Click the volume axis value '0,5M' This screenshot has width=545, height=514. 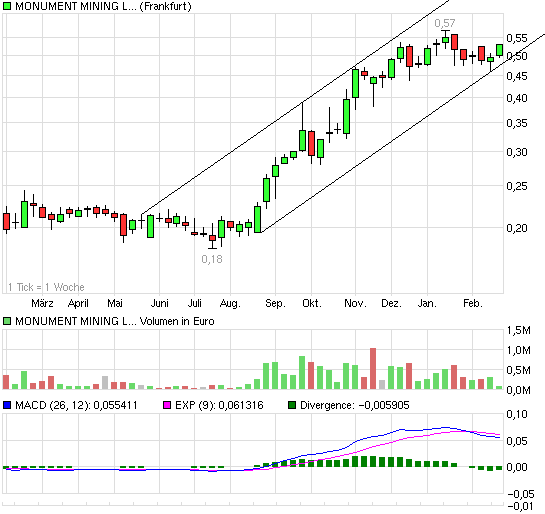point(519,370)
